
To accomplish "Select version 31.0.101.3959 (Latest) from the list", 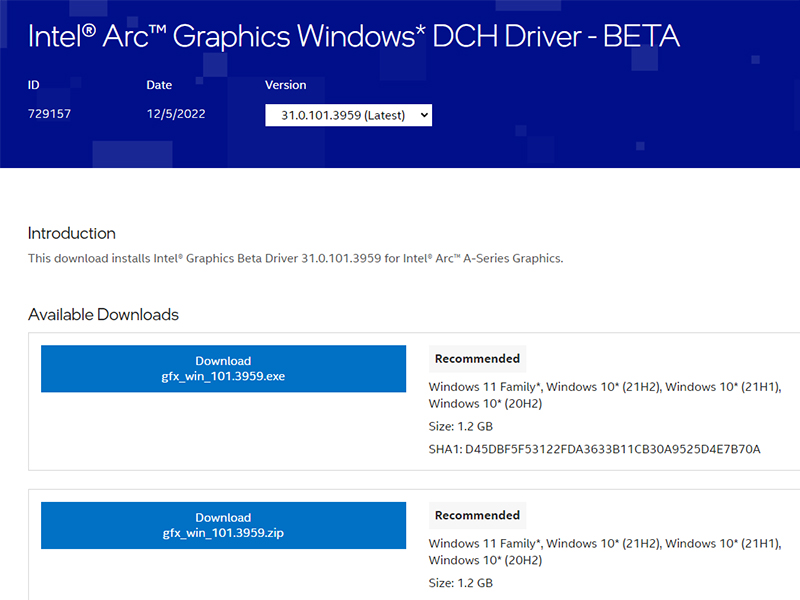I will [340, 115].
